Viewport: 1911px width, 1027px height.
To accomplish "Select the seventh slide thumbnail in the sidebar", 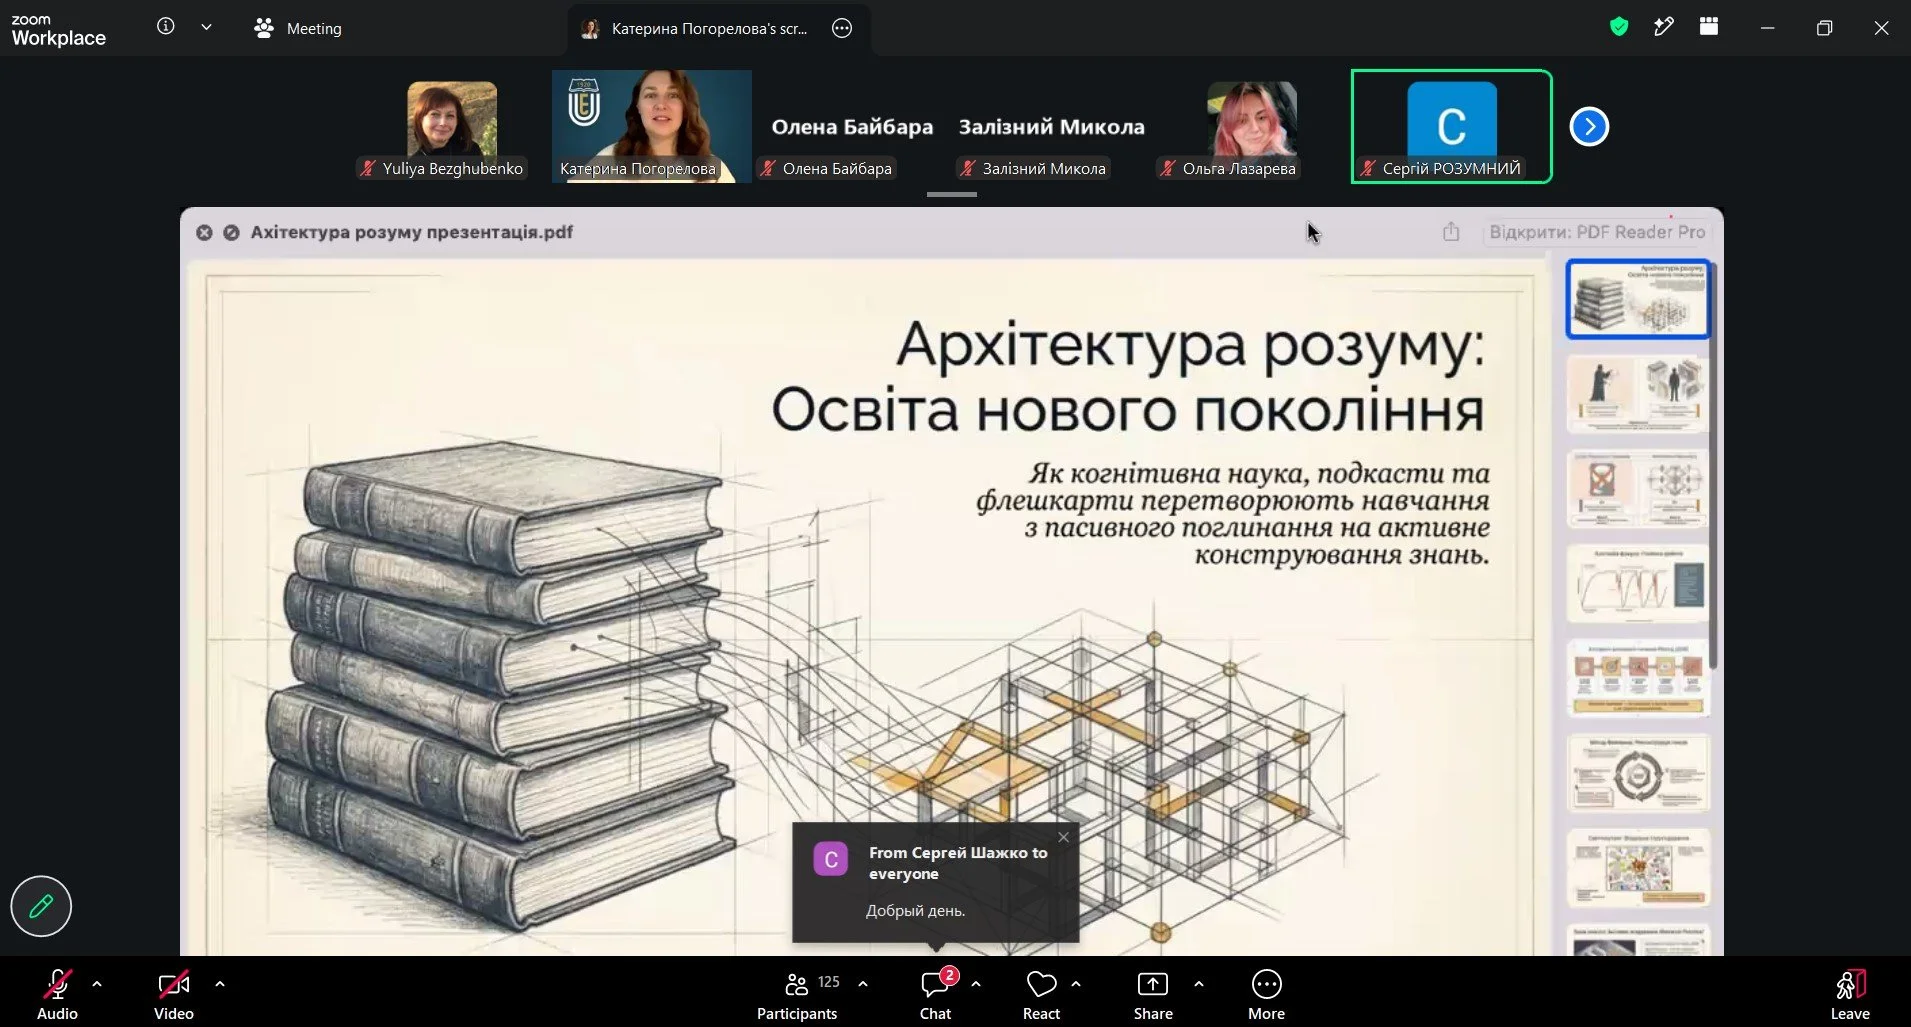I will 1638,868.
